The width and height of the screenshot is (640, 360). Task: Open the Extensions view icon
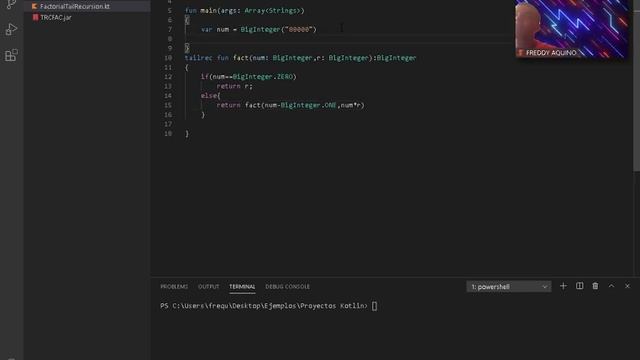11,55
